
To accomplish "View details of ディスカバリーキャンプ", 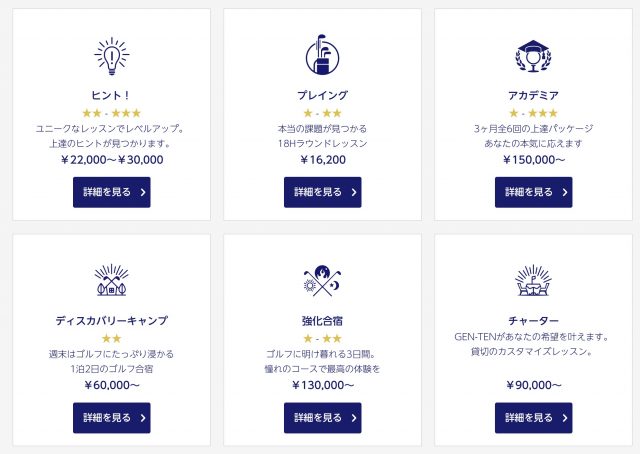I will click(x=111, y=418).
